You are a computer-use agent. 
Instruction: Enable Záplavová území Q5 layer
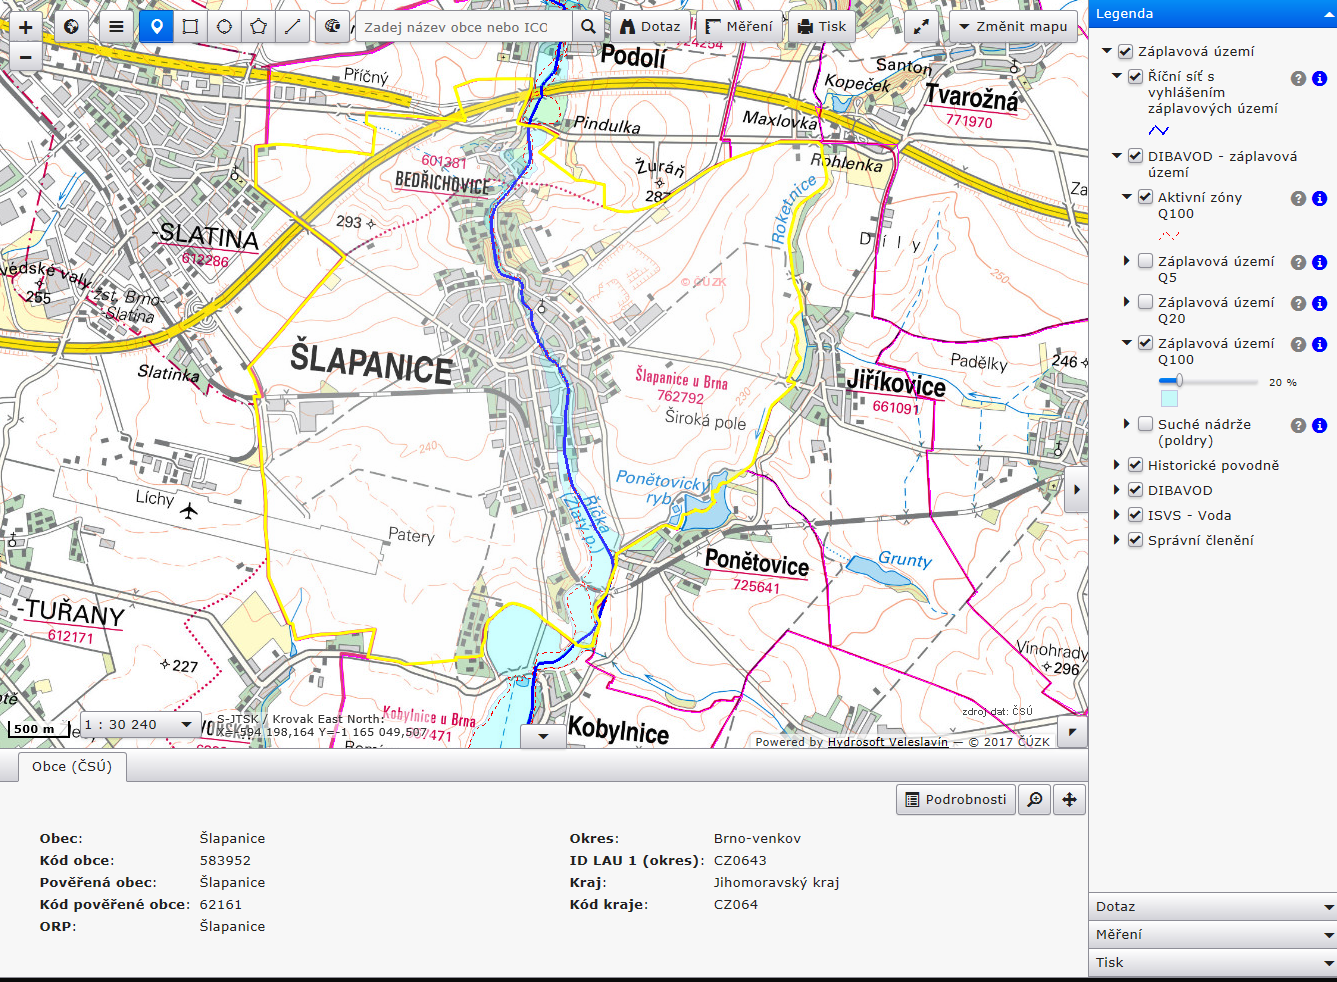pos(1145,261)
